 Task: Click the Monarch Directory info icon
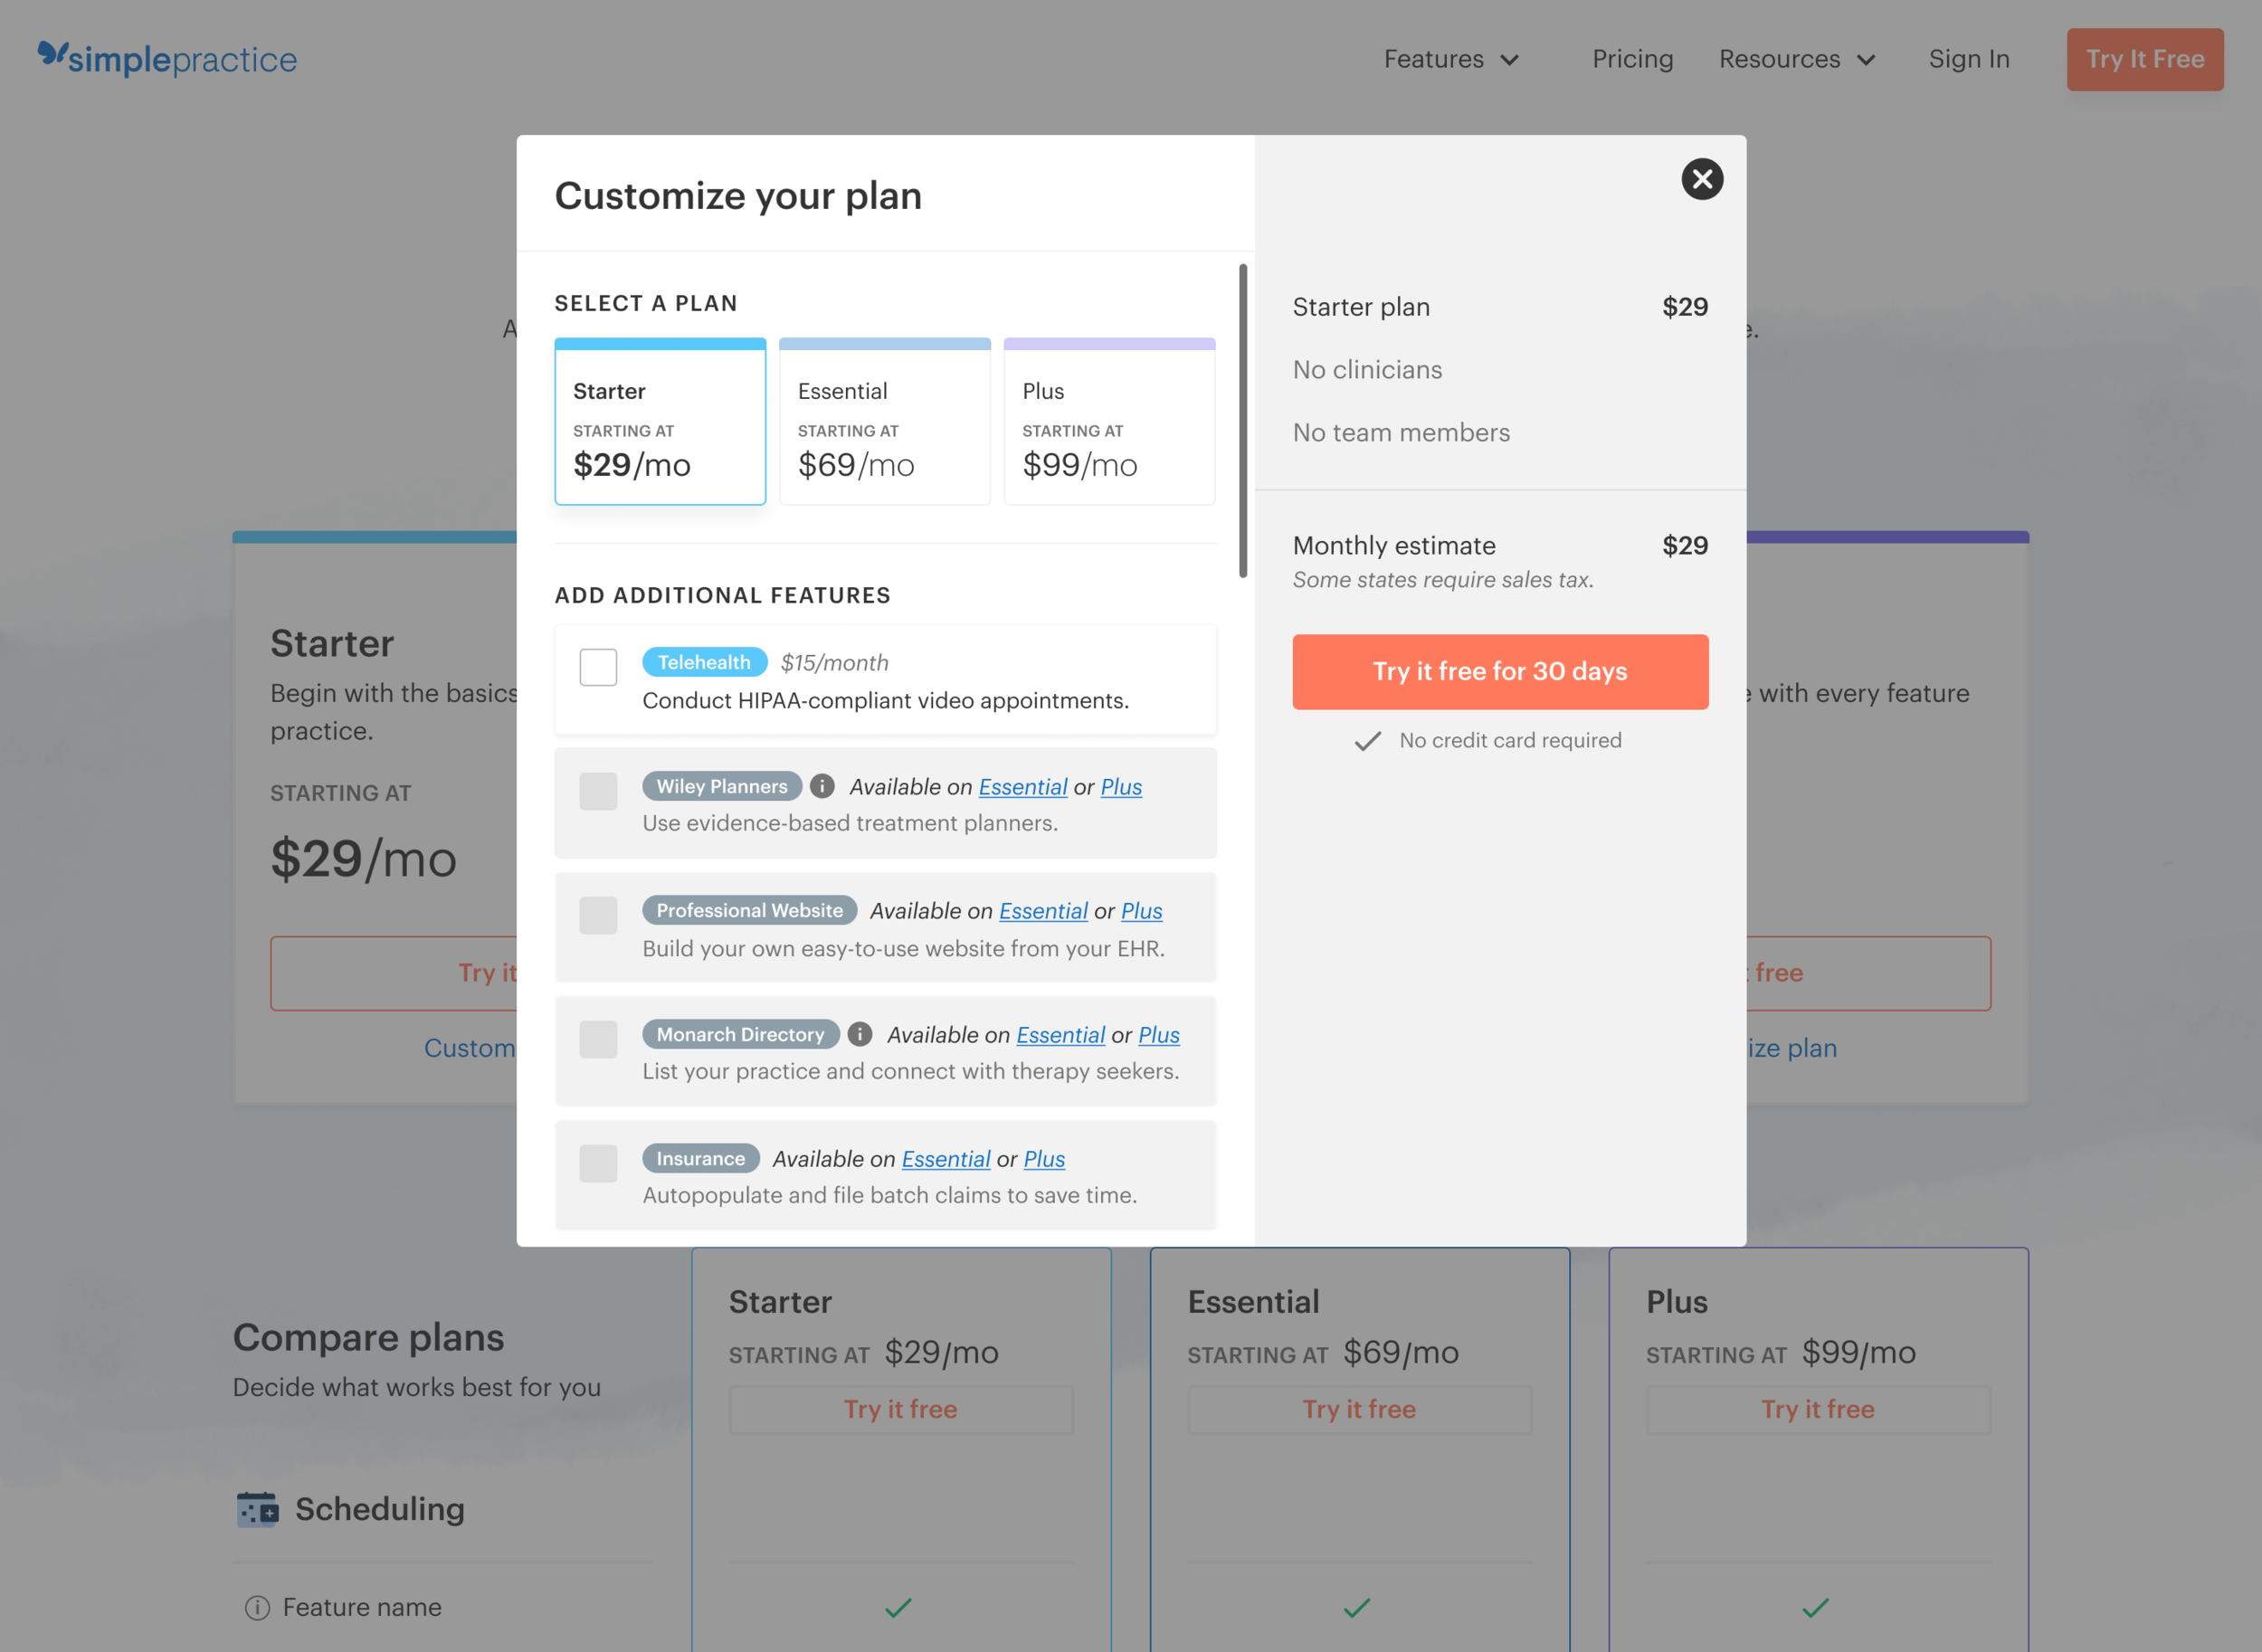click(x=859, y=1034)
